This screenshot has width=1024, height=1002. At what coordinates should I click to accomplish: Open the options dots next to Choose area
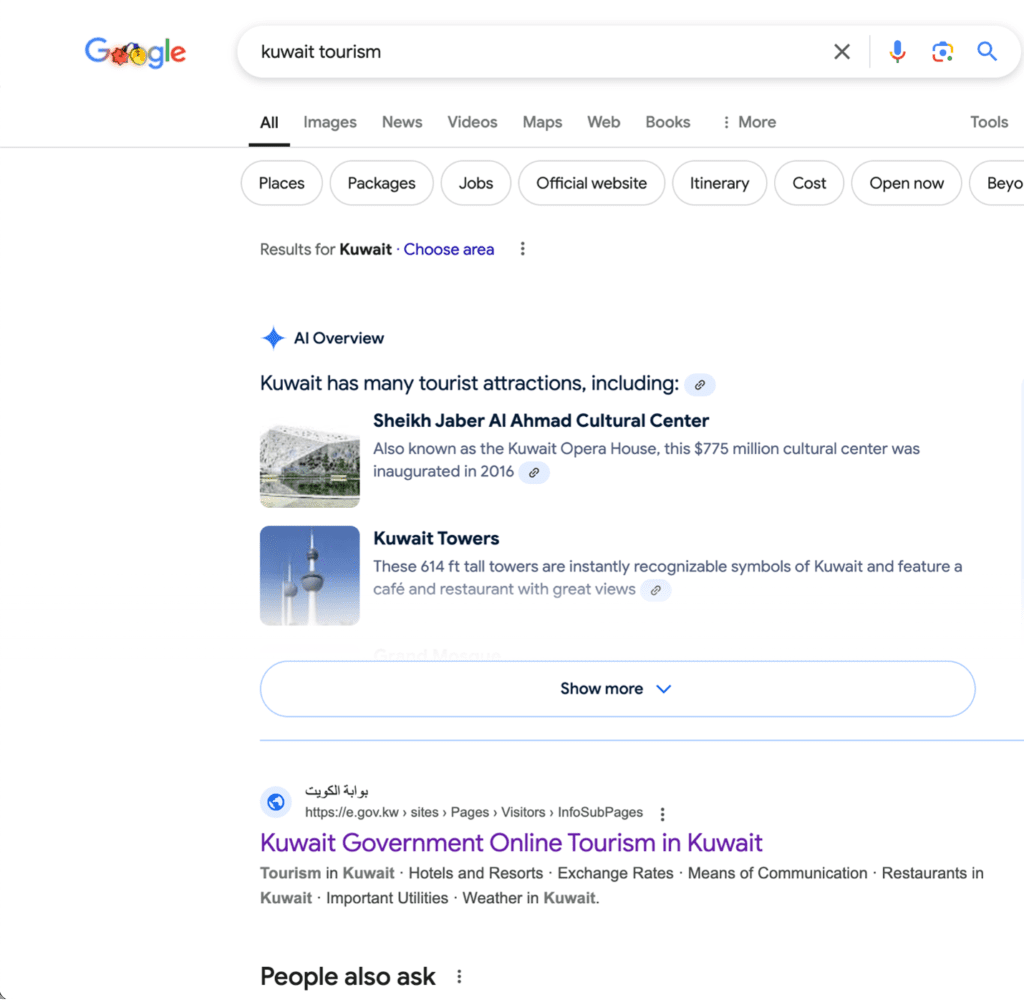point(522,249)
